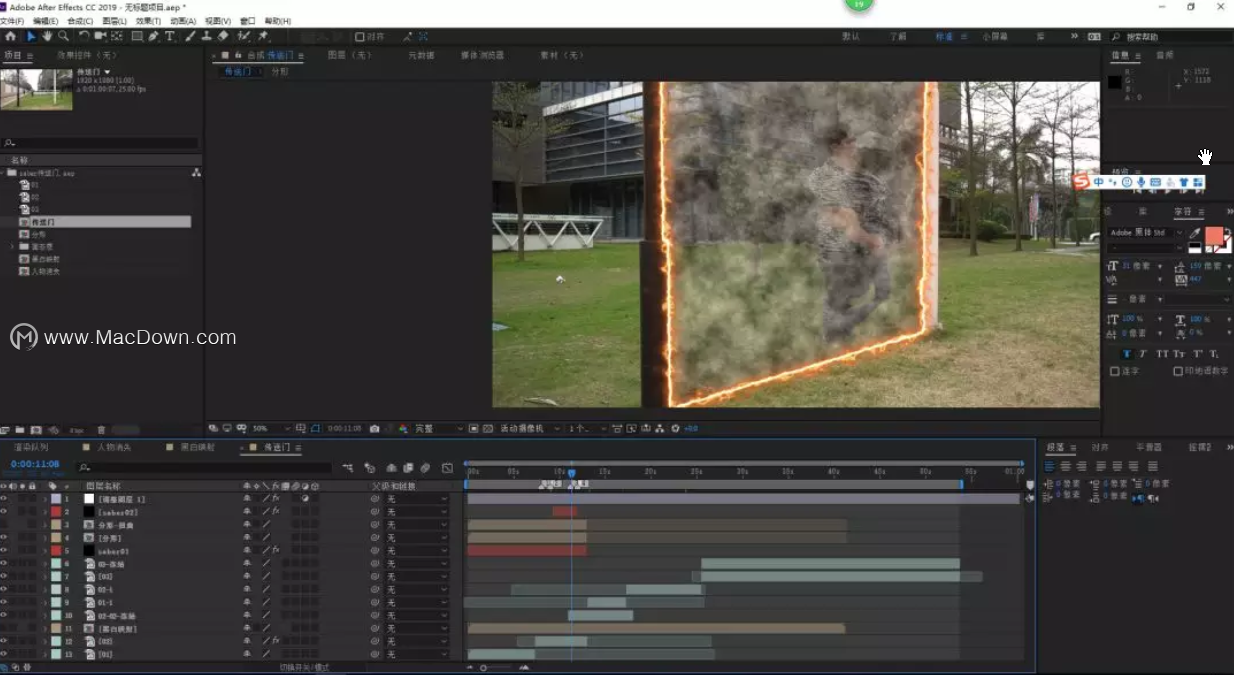This screenshot has width=1234, height=675.
Task: Open the 效果(T) menu
Action: click(x=148, y=21)
